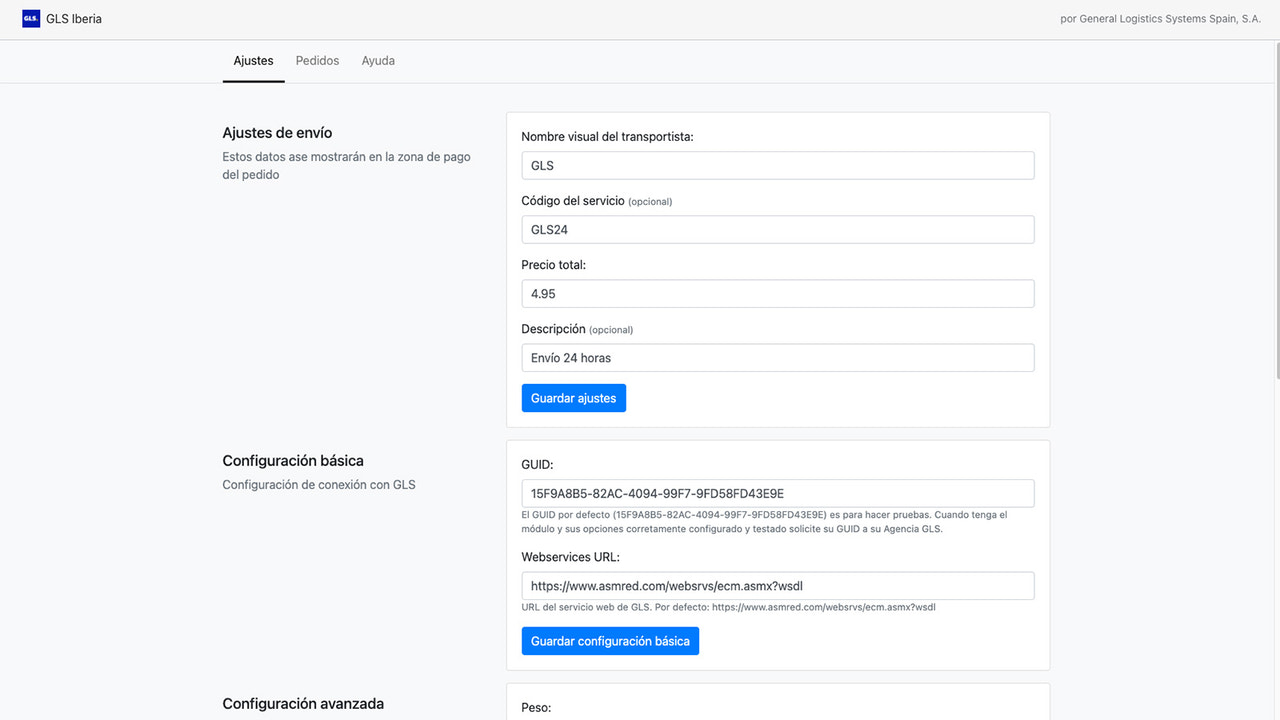Click Guardar configuración básica
The image size is (1280, 720).
coord(610,640)
